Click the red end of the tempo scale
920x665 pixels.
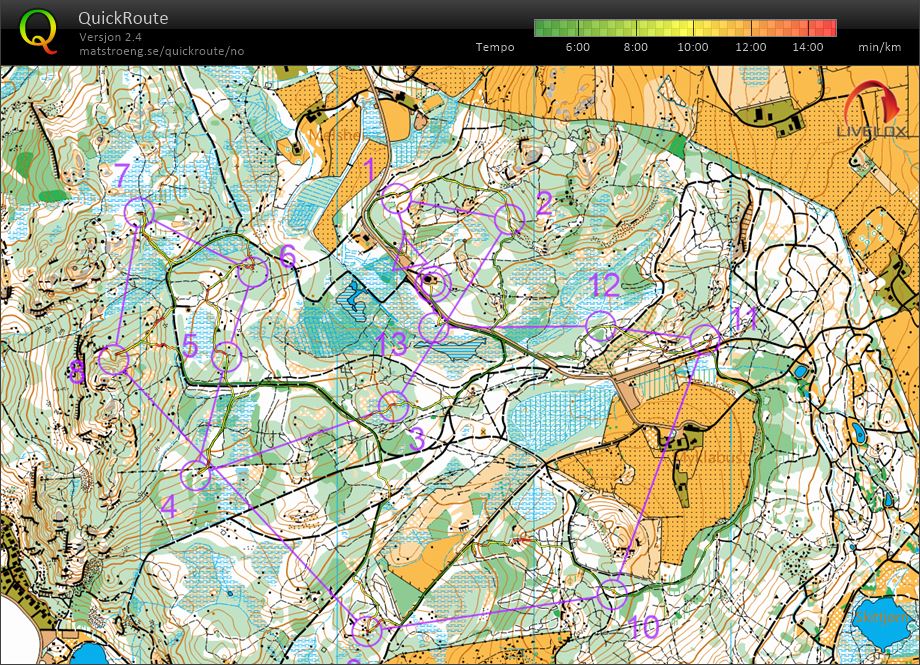coord(829,28)
